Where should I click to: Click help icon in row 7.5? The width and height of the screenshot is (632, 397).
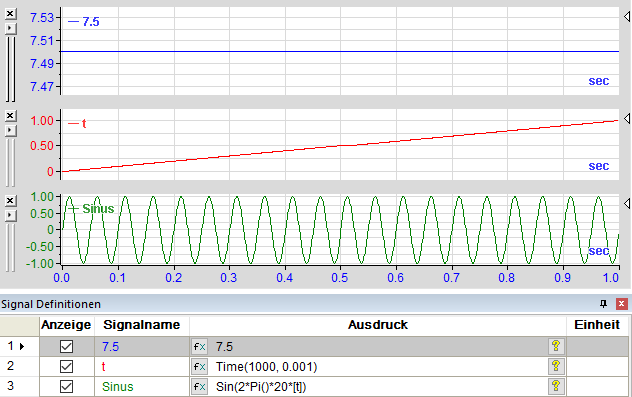(556, 346)
